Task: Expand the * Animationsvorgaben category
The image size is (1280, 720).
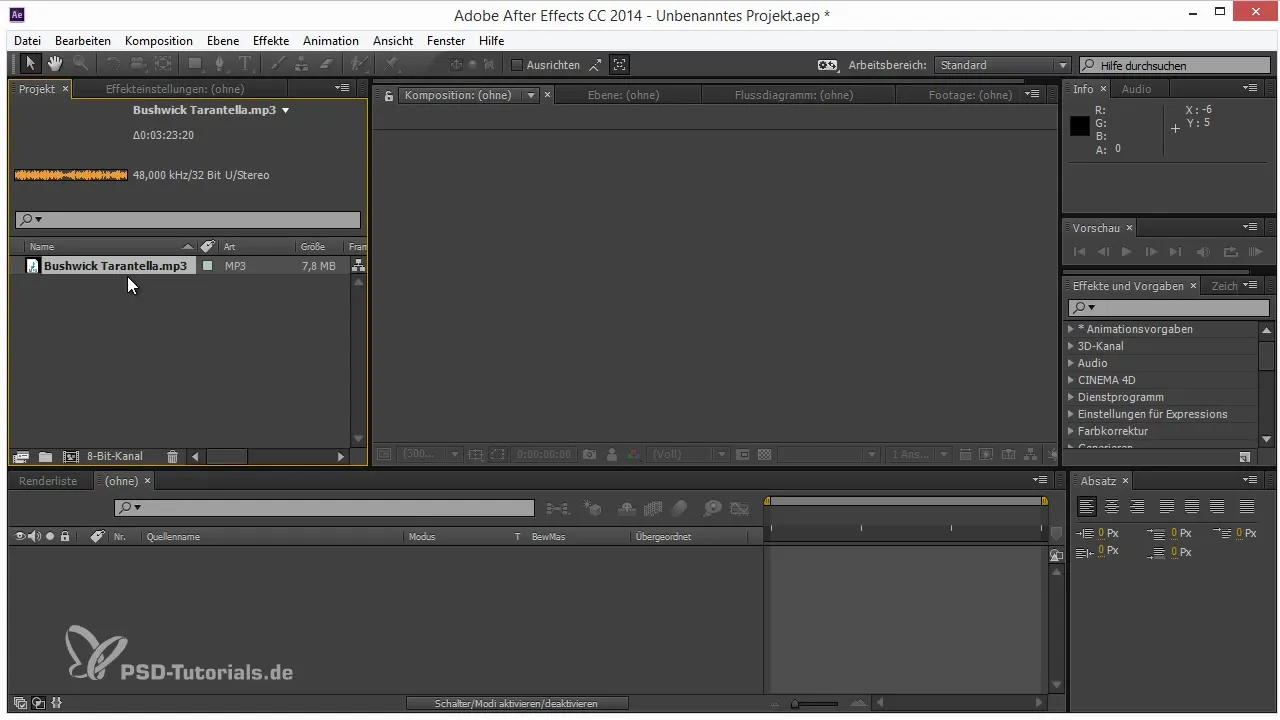Action: pyautogui.click(x=1071, y=329)
